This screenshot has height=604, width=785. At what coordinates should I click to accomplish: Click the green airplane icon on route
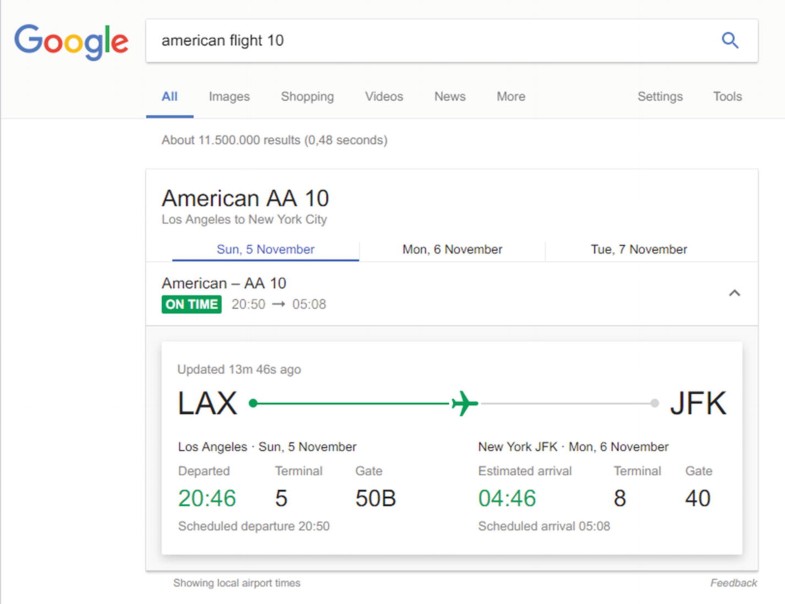point(465,403)
